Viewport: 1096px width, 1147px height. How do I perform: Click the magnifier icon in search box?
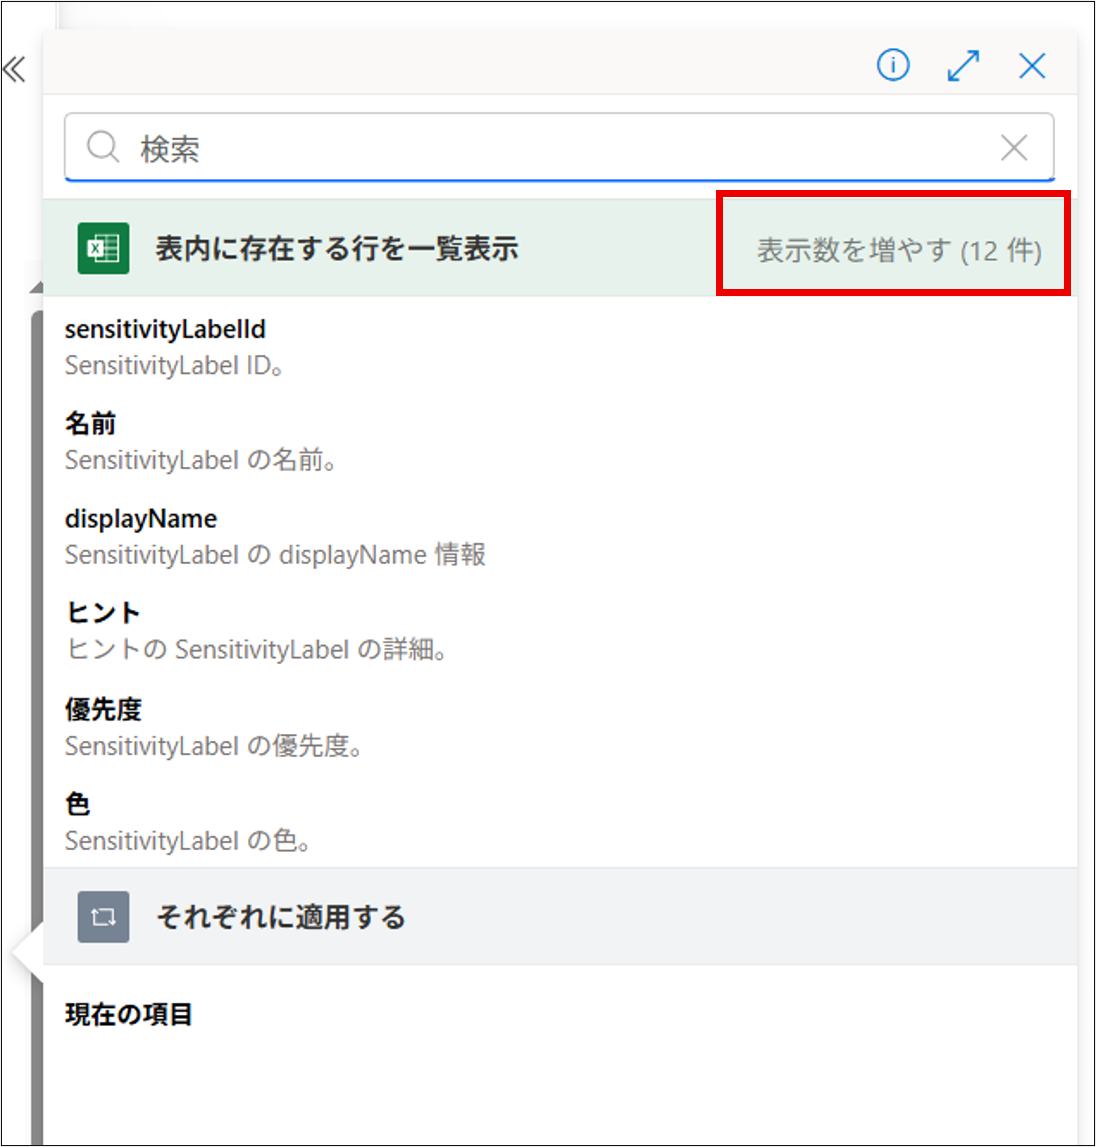[x=102, y=148]
